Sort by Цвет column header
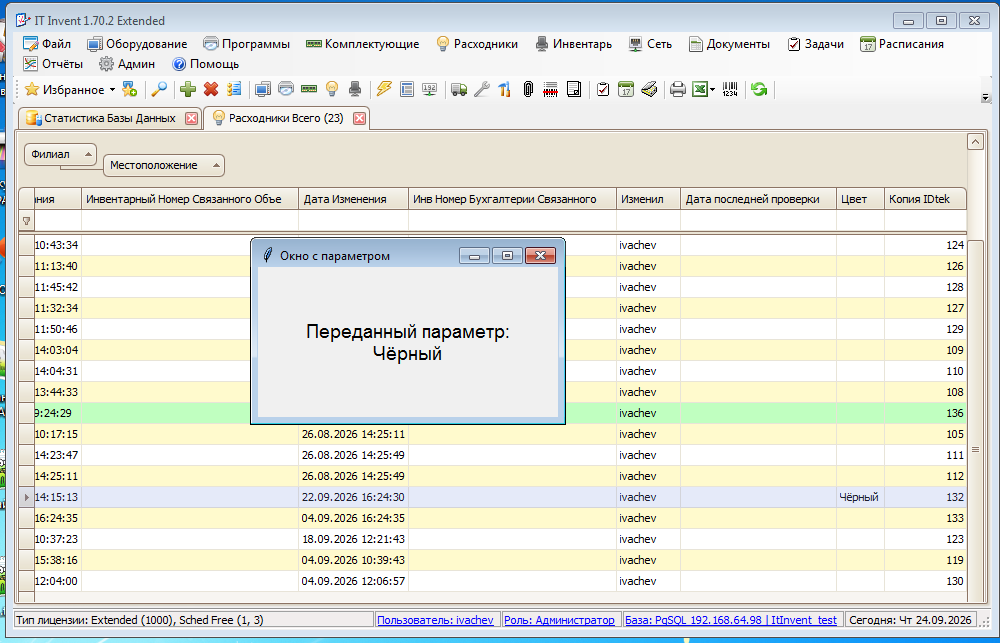 tap(860, 199)
